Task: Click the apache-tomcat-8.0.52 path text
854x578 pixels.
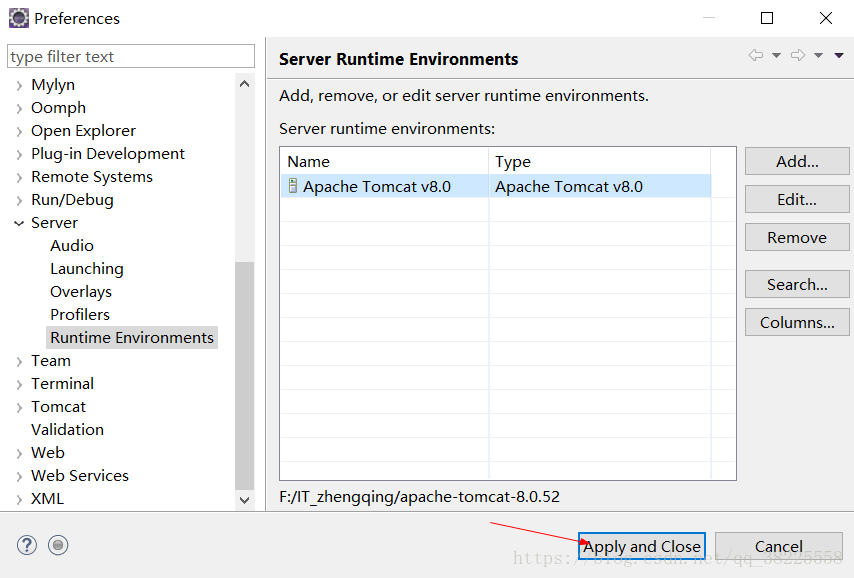Action: 419,496
